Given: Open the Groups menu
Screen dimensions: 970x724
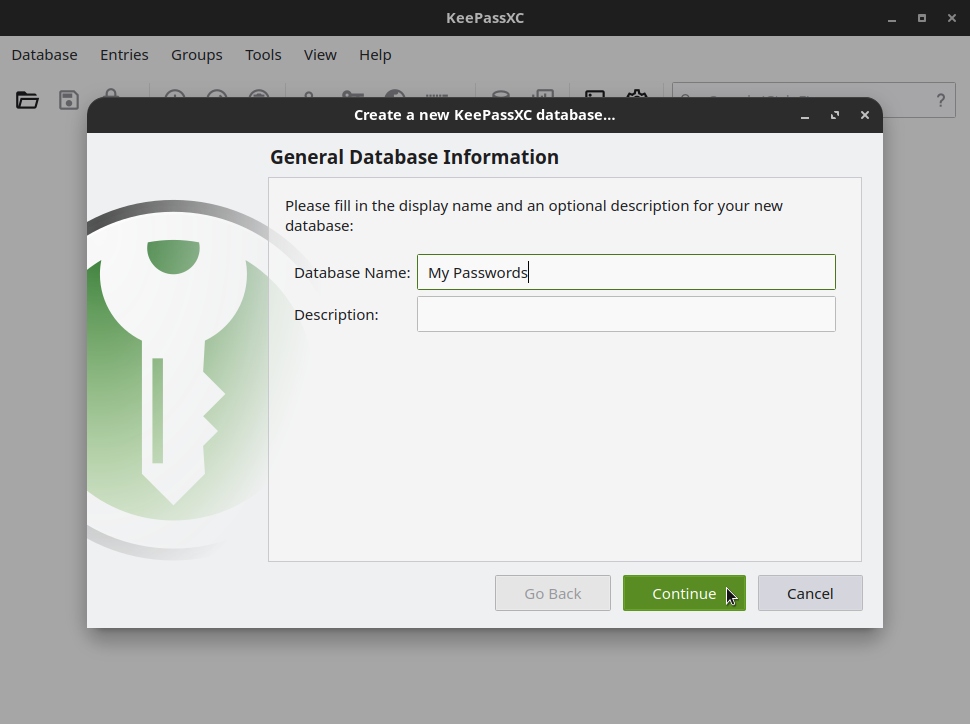Looking at the screenshot, I should click(197, 54).
